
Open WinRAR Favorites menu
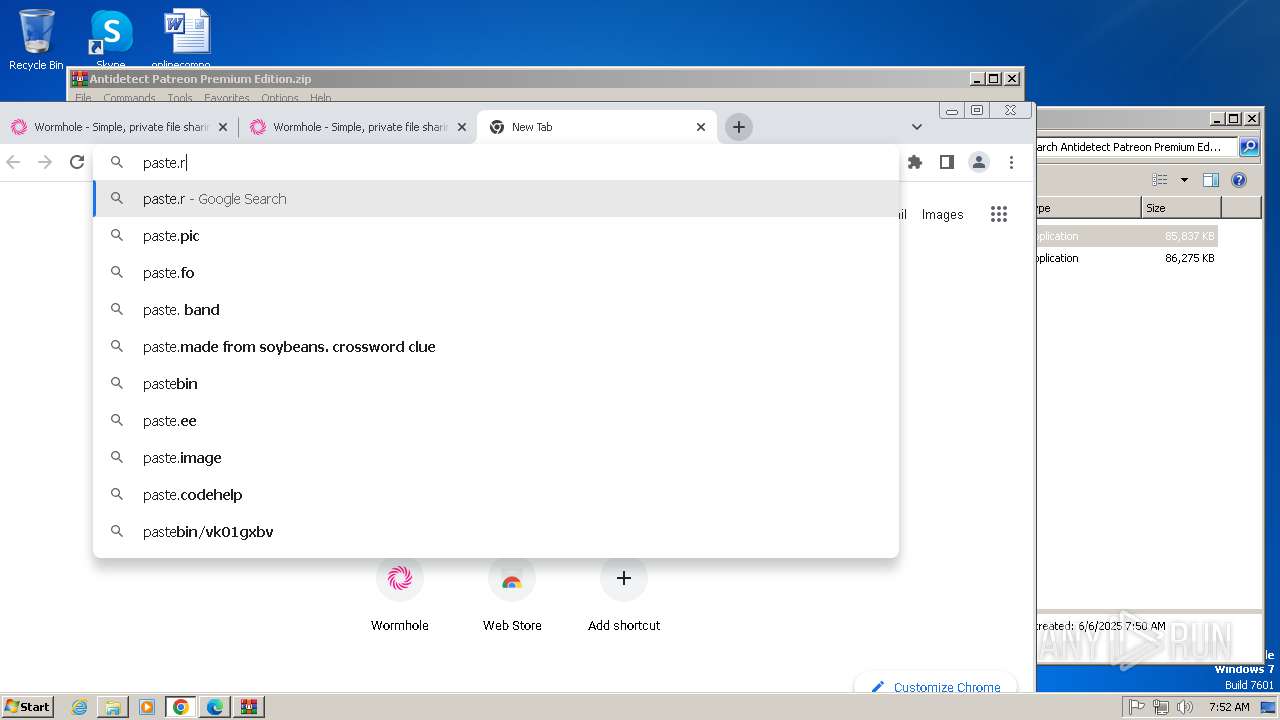point(227,98)
